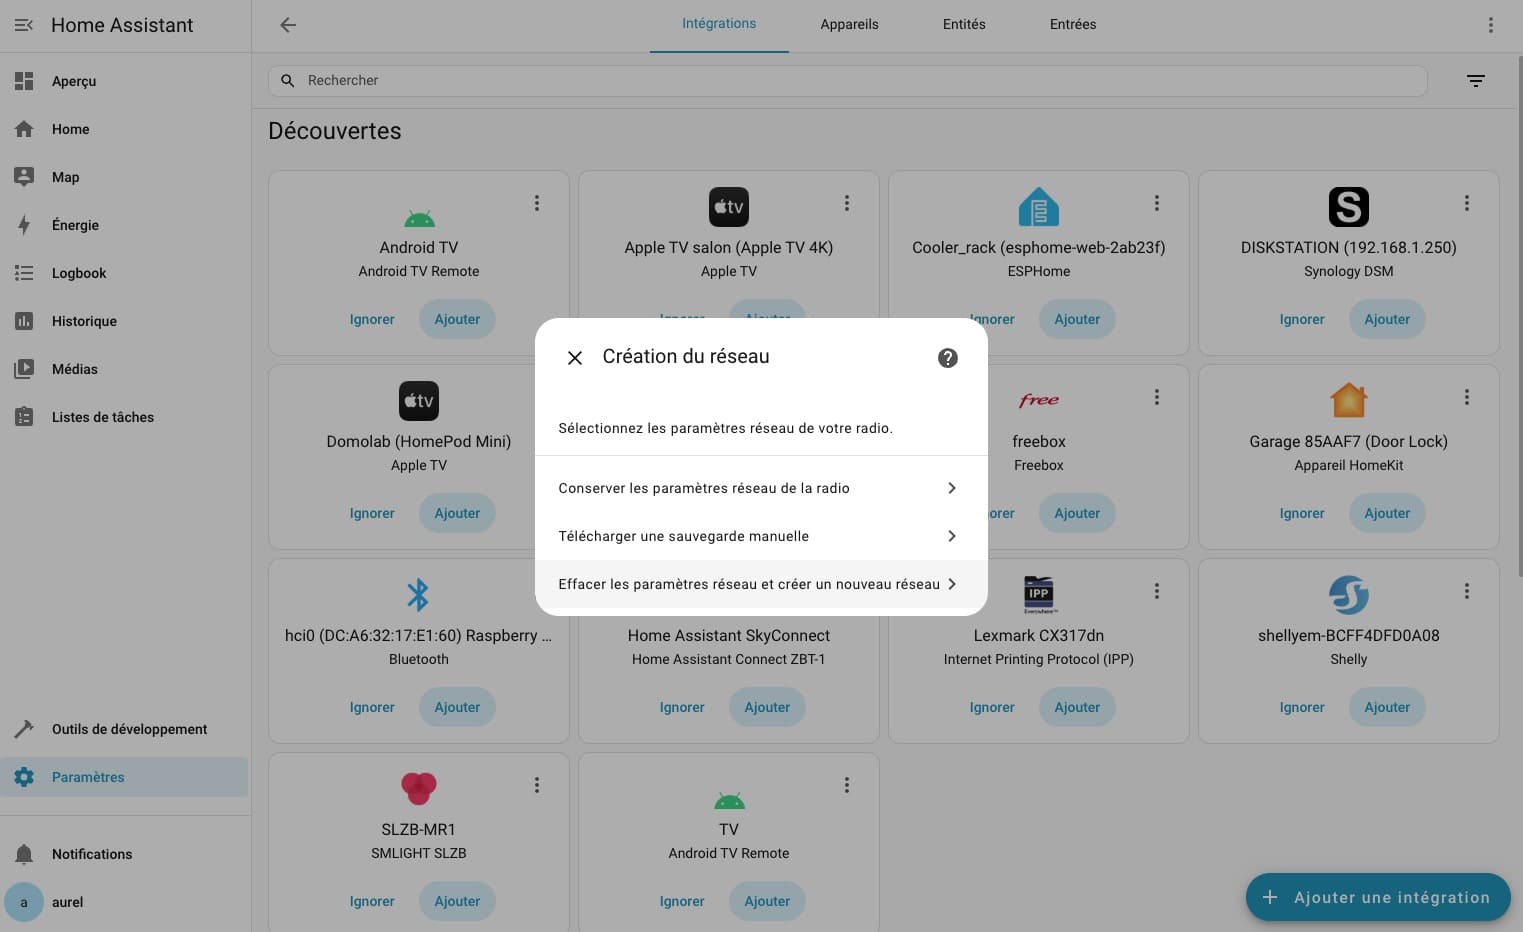Open the filter icon beside search

click(x=1475, y=81)
